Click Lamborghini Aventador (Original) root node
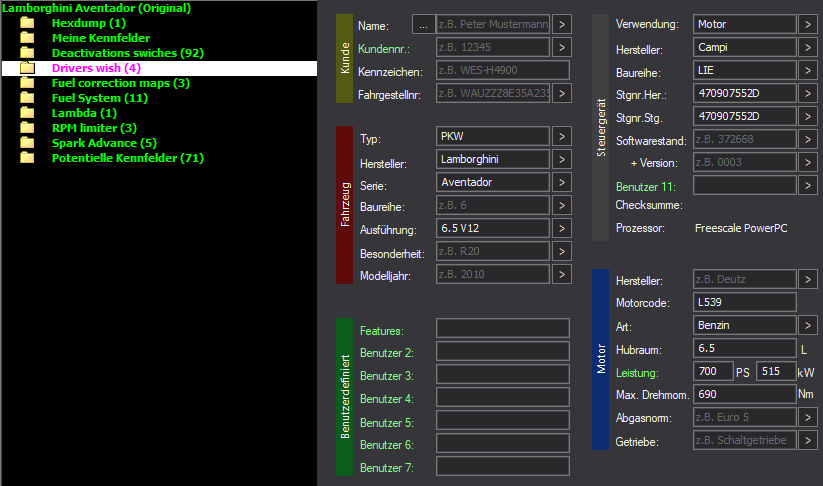 (97, 8)
